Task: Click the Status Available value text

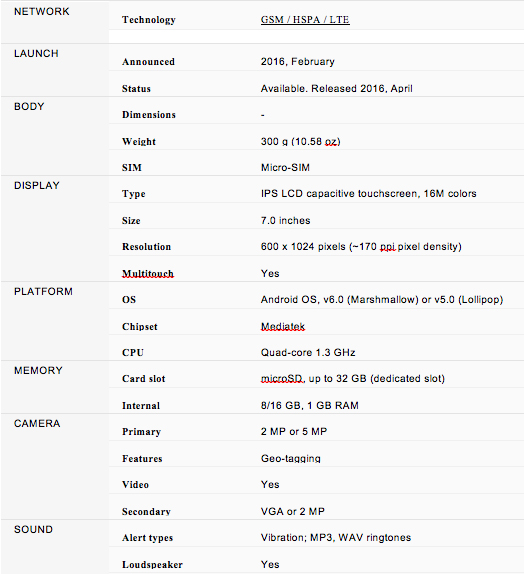Action: tap(337, 89)
